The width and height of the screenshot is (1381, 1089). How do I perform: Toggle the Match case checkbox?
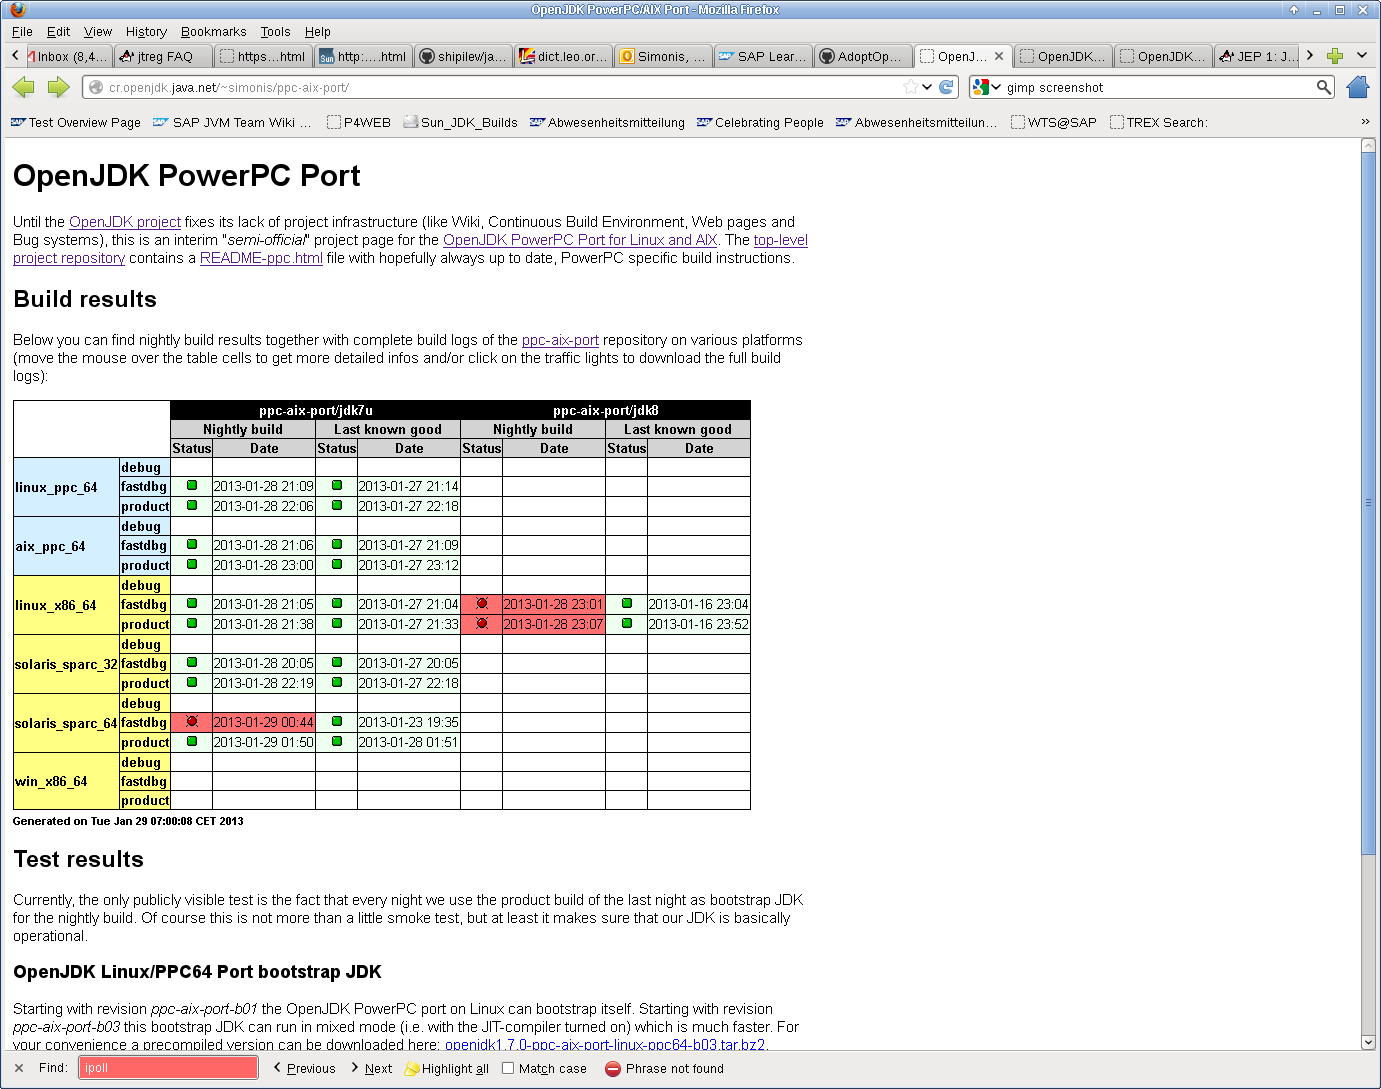(508, 1068)
